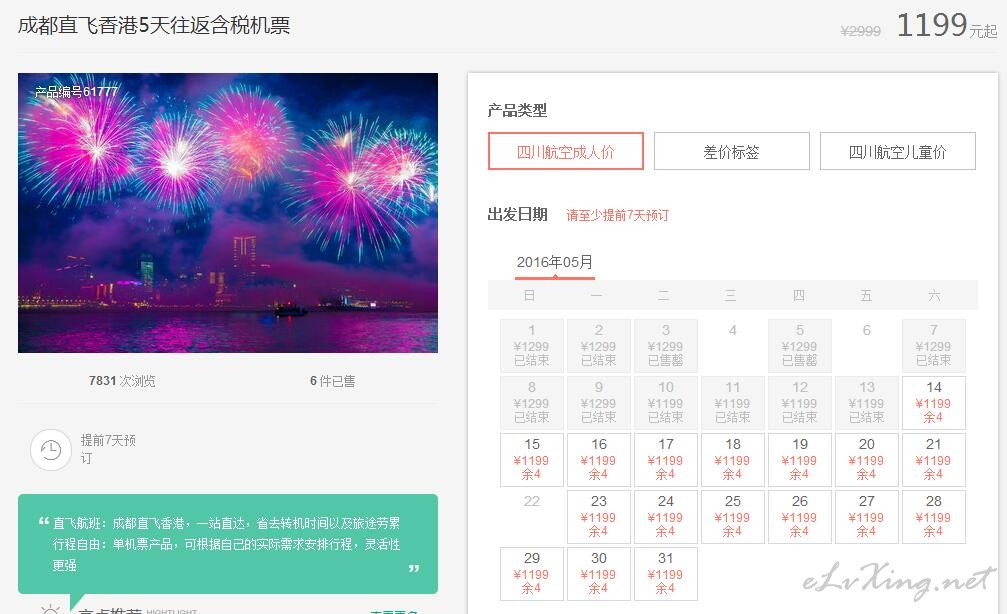Click the ended date cell May 7
The image size is (1007, 614).
tap(934, 346)
